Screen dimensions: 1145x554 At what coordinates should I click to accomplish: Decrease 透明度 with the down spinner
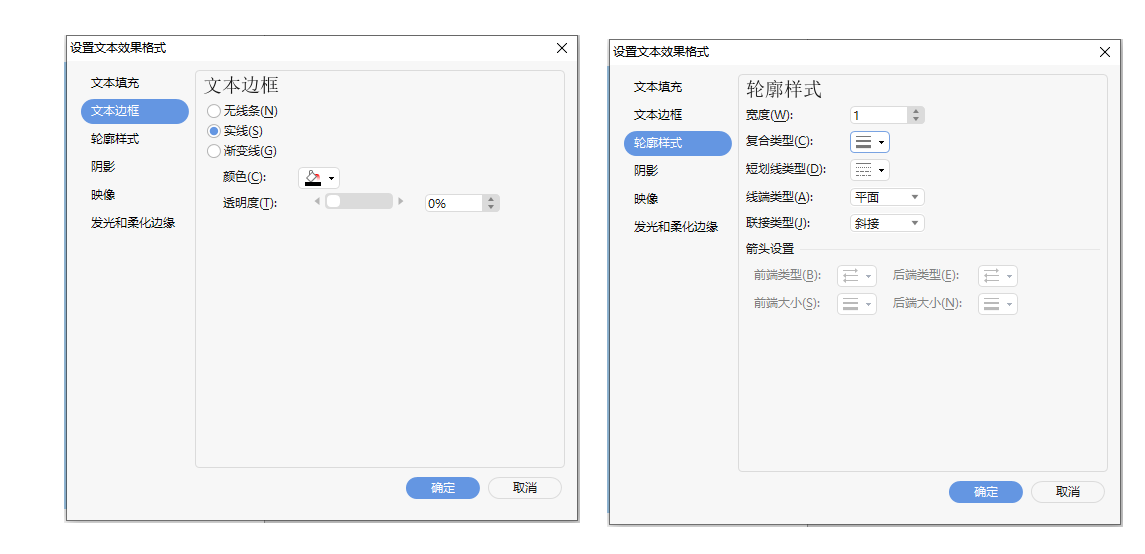click(491, 208)
